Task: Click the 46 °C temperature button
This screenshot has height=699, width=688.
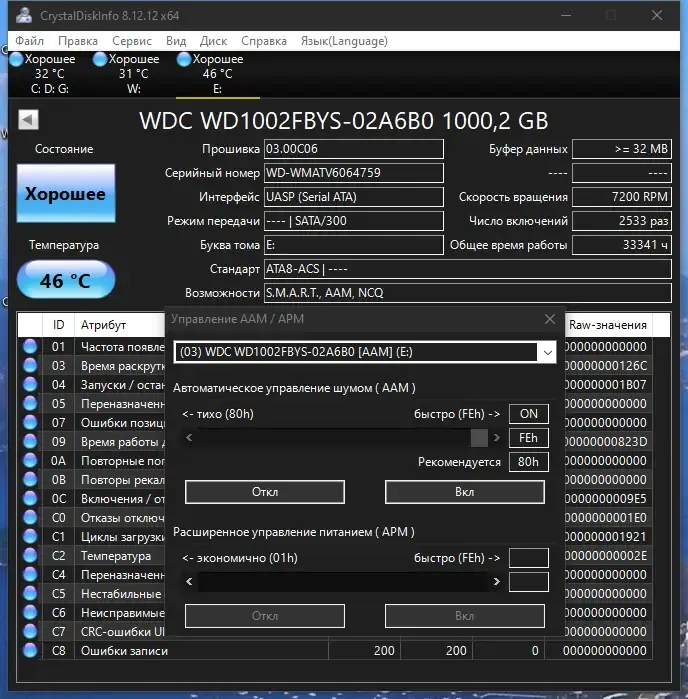Action: click(66, 280)
